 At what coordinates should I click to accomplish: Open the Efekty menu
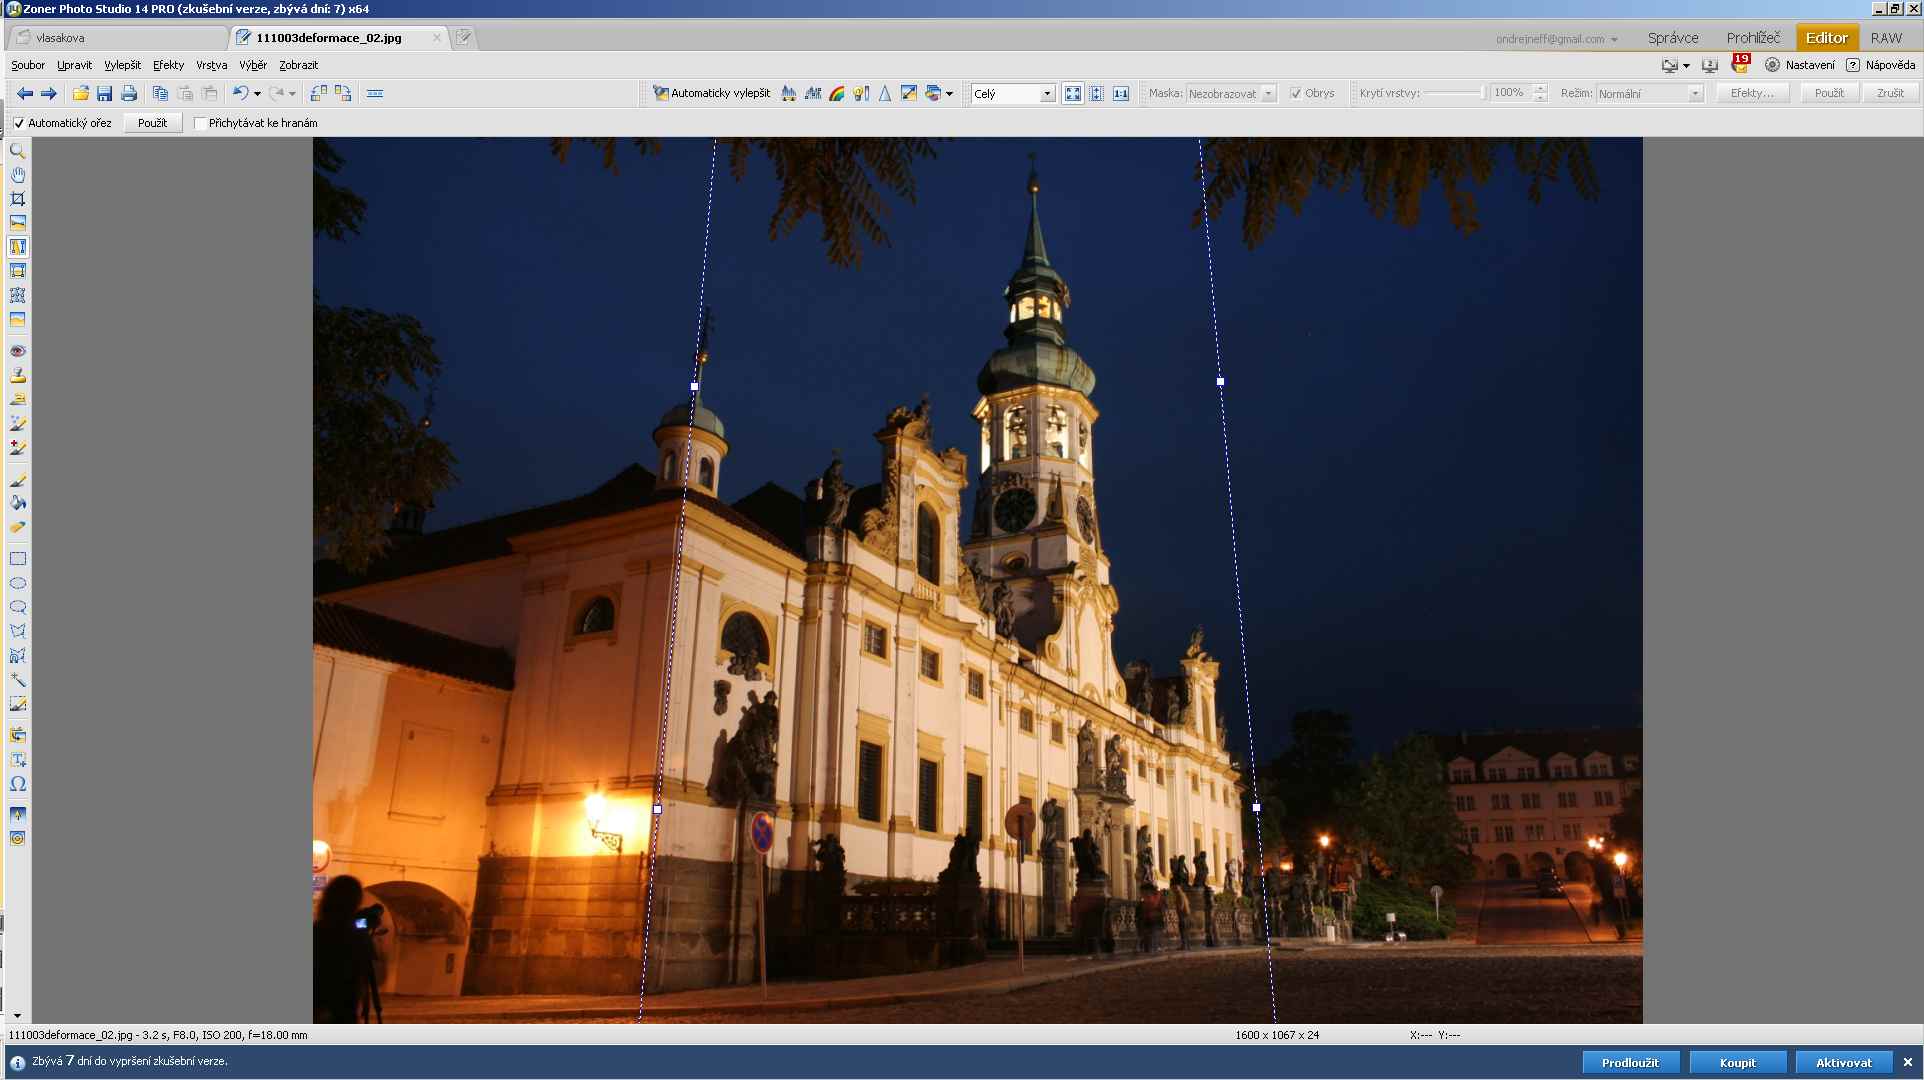point(168,65)
